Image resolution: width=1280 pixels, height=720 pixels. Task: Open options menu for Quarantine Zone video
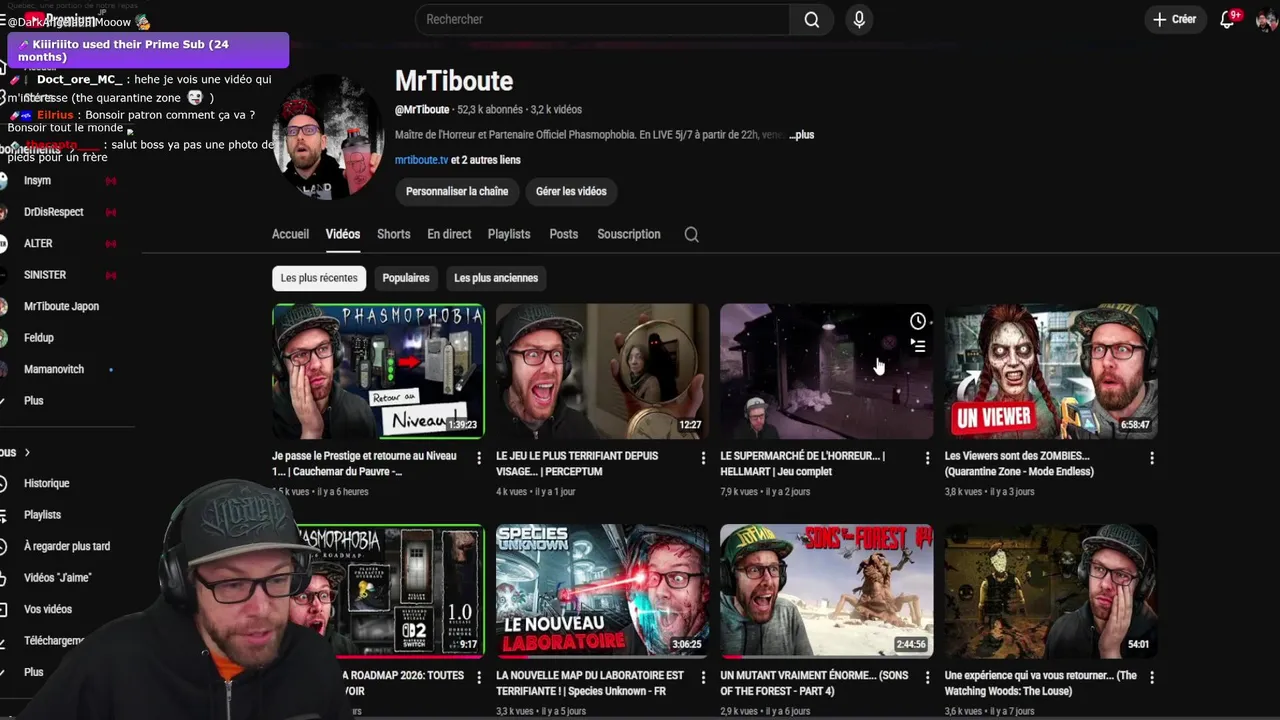click(x=1151, y=458)
